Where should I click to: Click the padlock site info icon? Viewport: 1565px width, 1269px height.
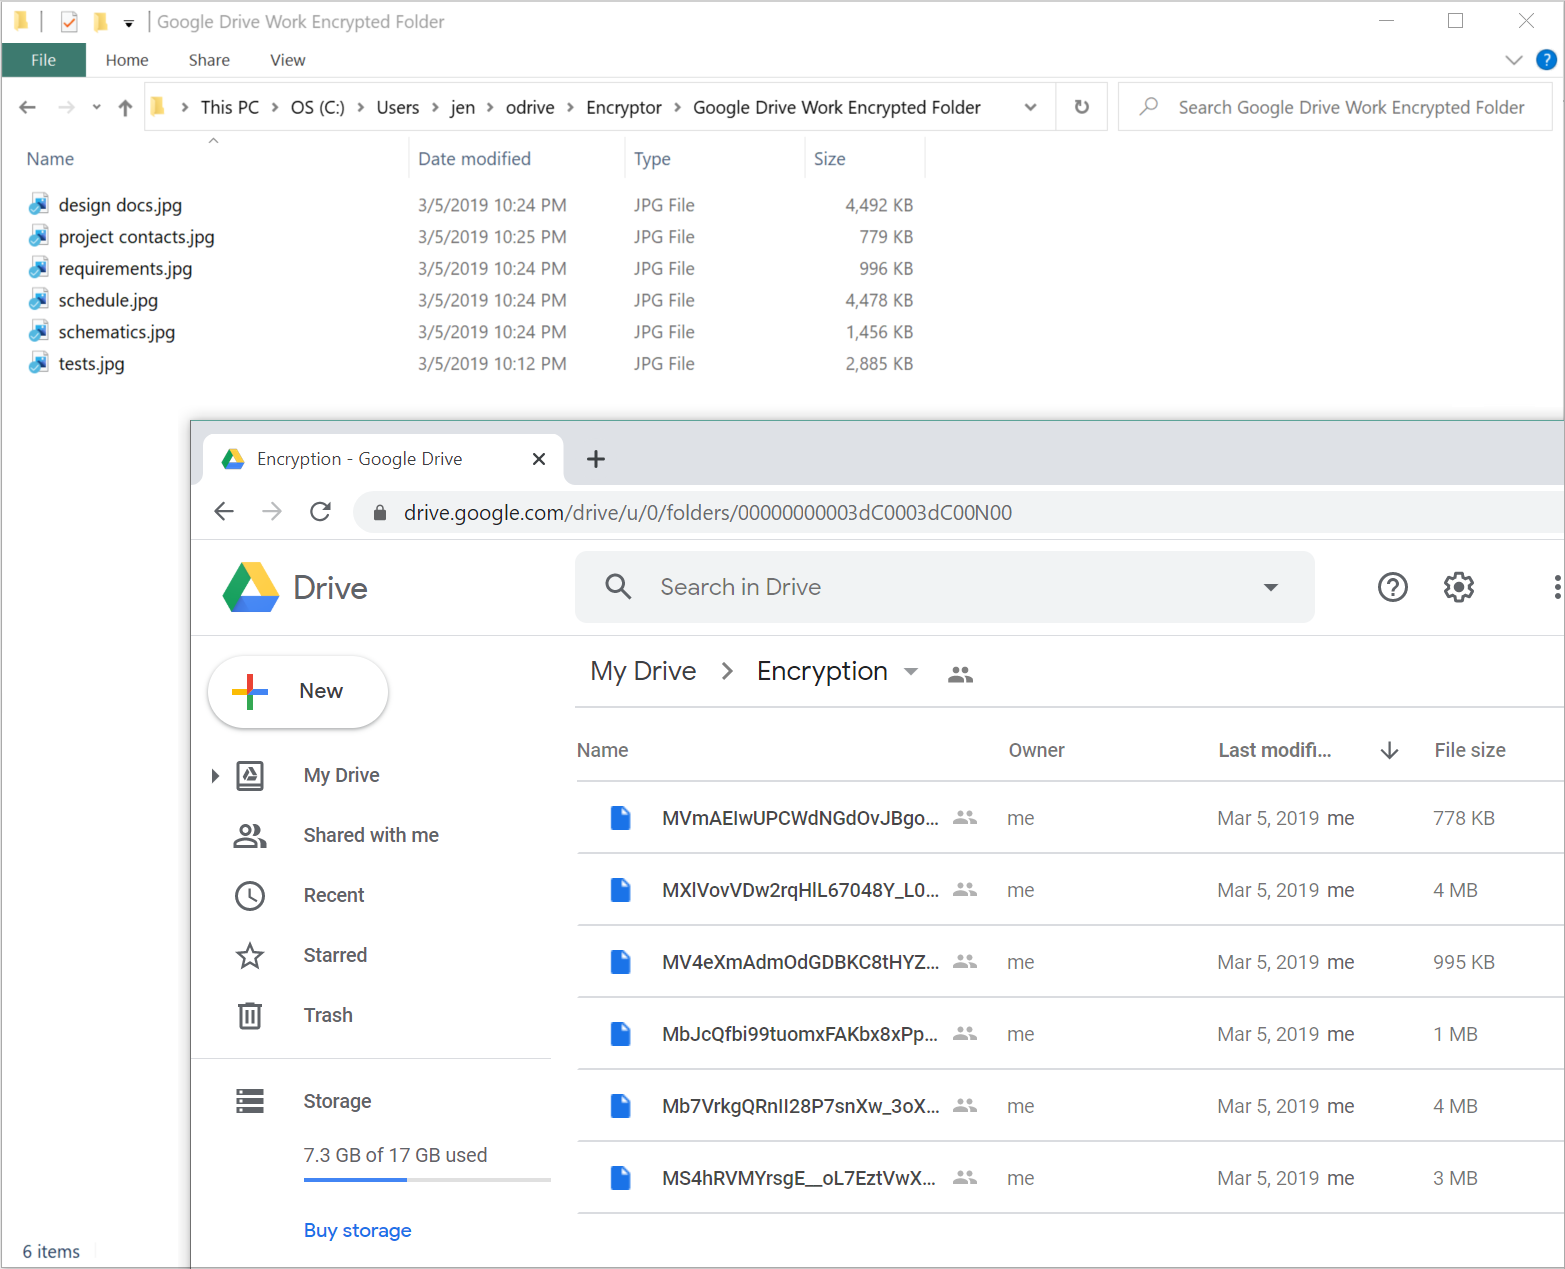tap(380, 513)
